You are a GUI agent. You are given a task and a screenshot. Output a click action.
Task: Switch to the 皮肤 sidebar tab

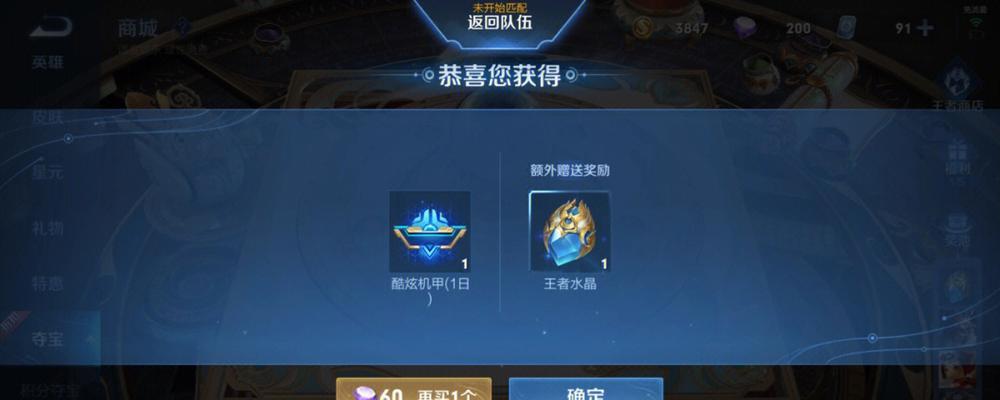pos(48,117)
